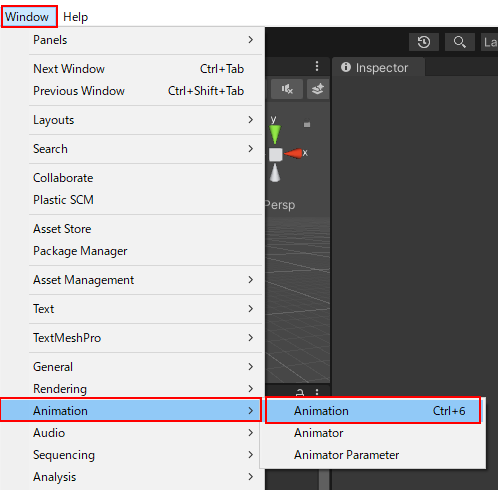Screen dimensions: 498x490
Task: Expand the TextMeshPro submenu
Action: (132, 338)
